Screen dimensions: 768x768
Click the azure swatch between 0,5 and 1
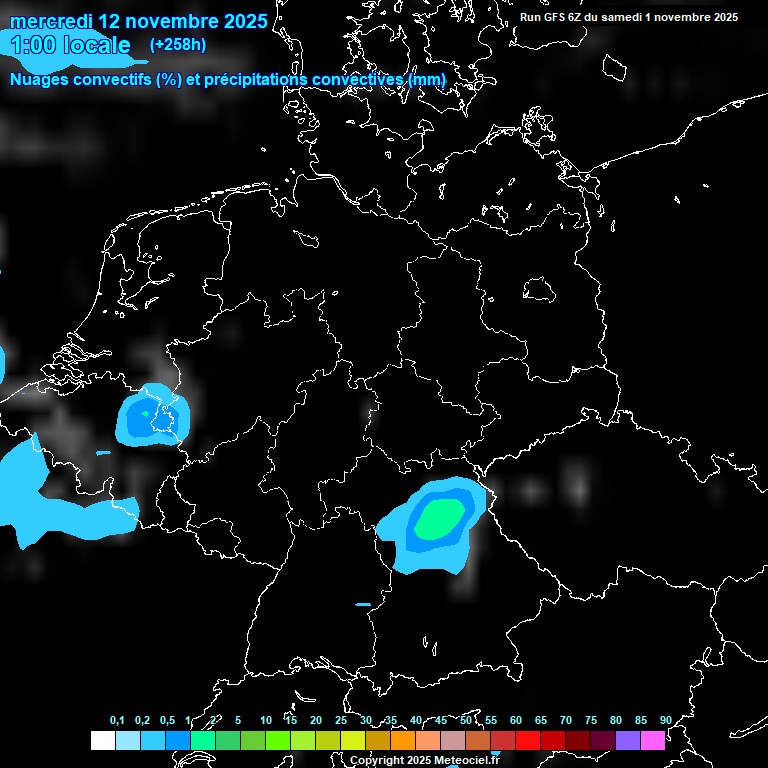click(x=178, y=740)
